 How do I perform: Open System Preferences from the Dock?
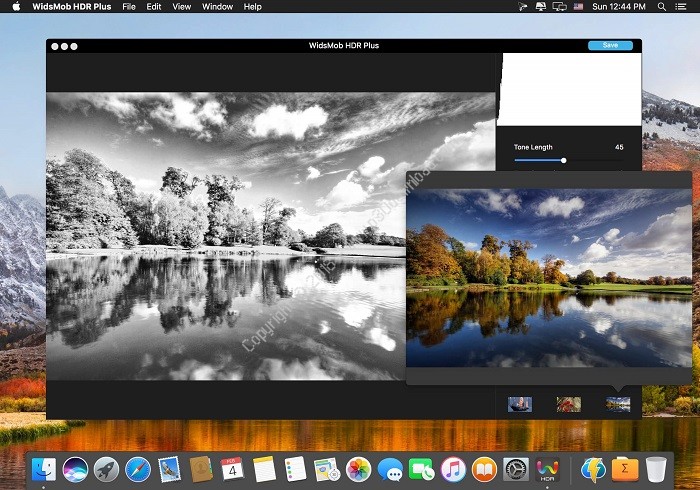(515, 468)
